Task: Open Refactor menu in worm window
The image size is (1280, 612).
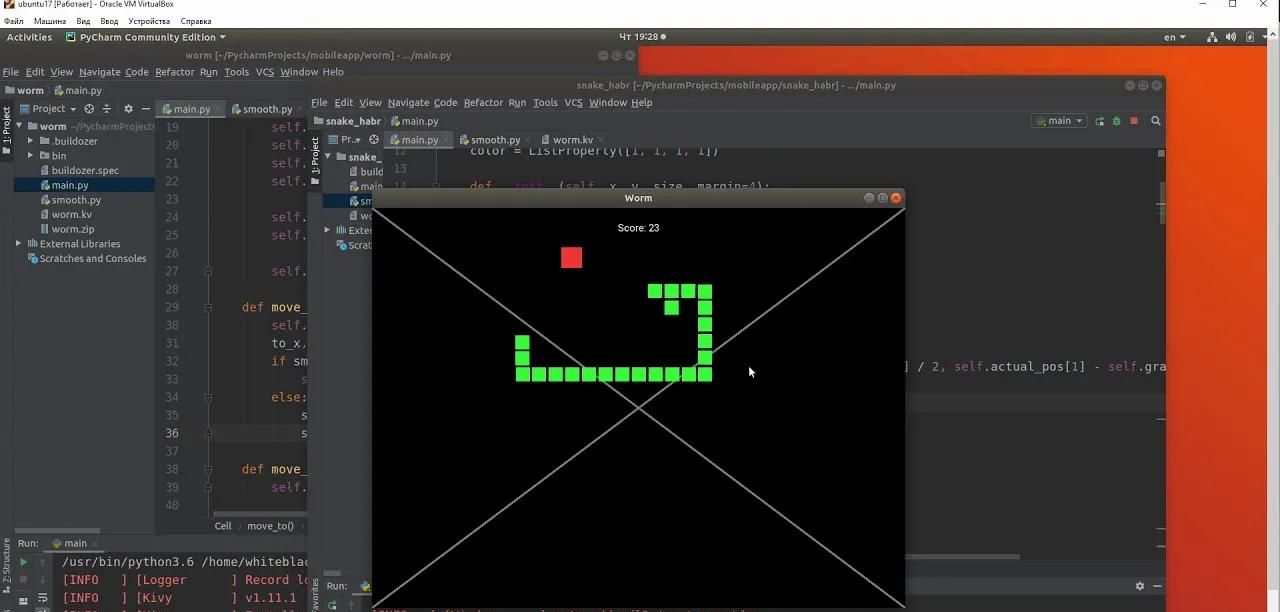Action: [174, 72]
